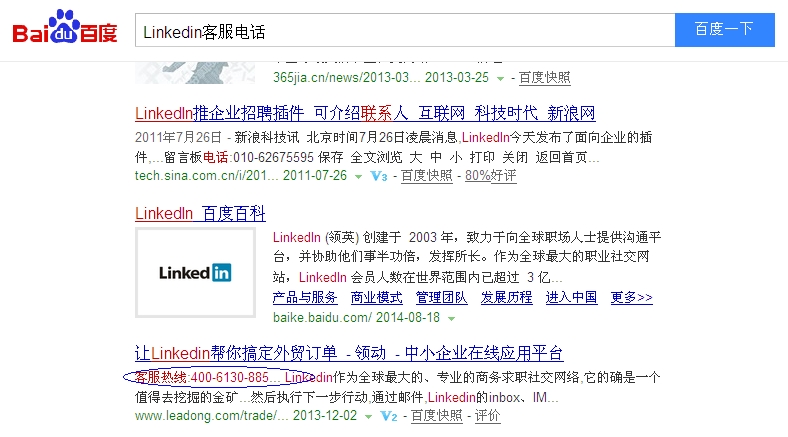Open the 产品与服务 sub-link
The height and width of the screenshot is (437, 788).
click(x=305, y=297)
